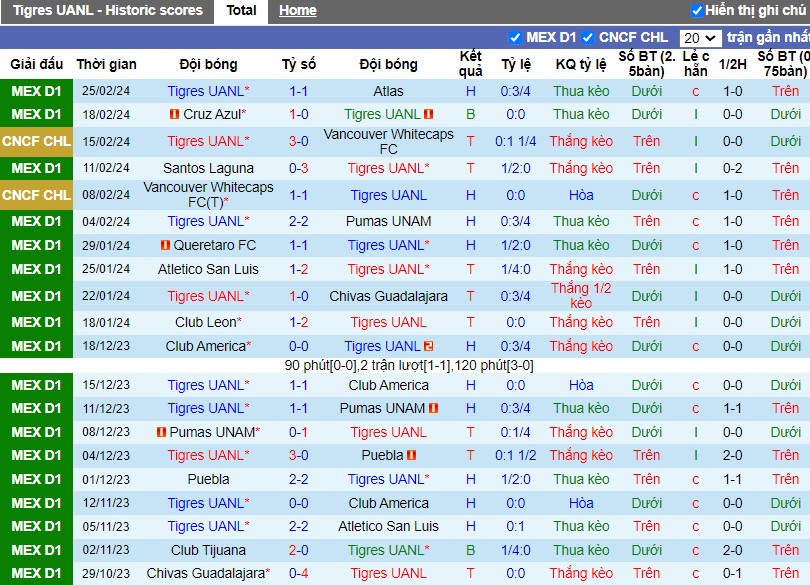The height and width of the screenshot is (585, 810).
Task: Click the 0:1 1/2 odds value
Action: pyautogui.click(x=516, y=455)
